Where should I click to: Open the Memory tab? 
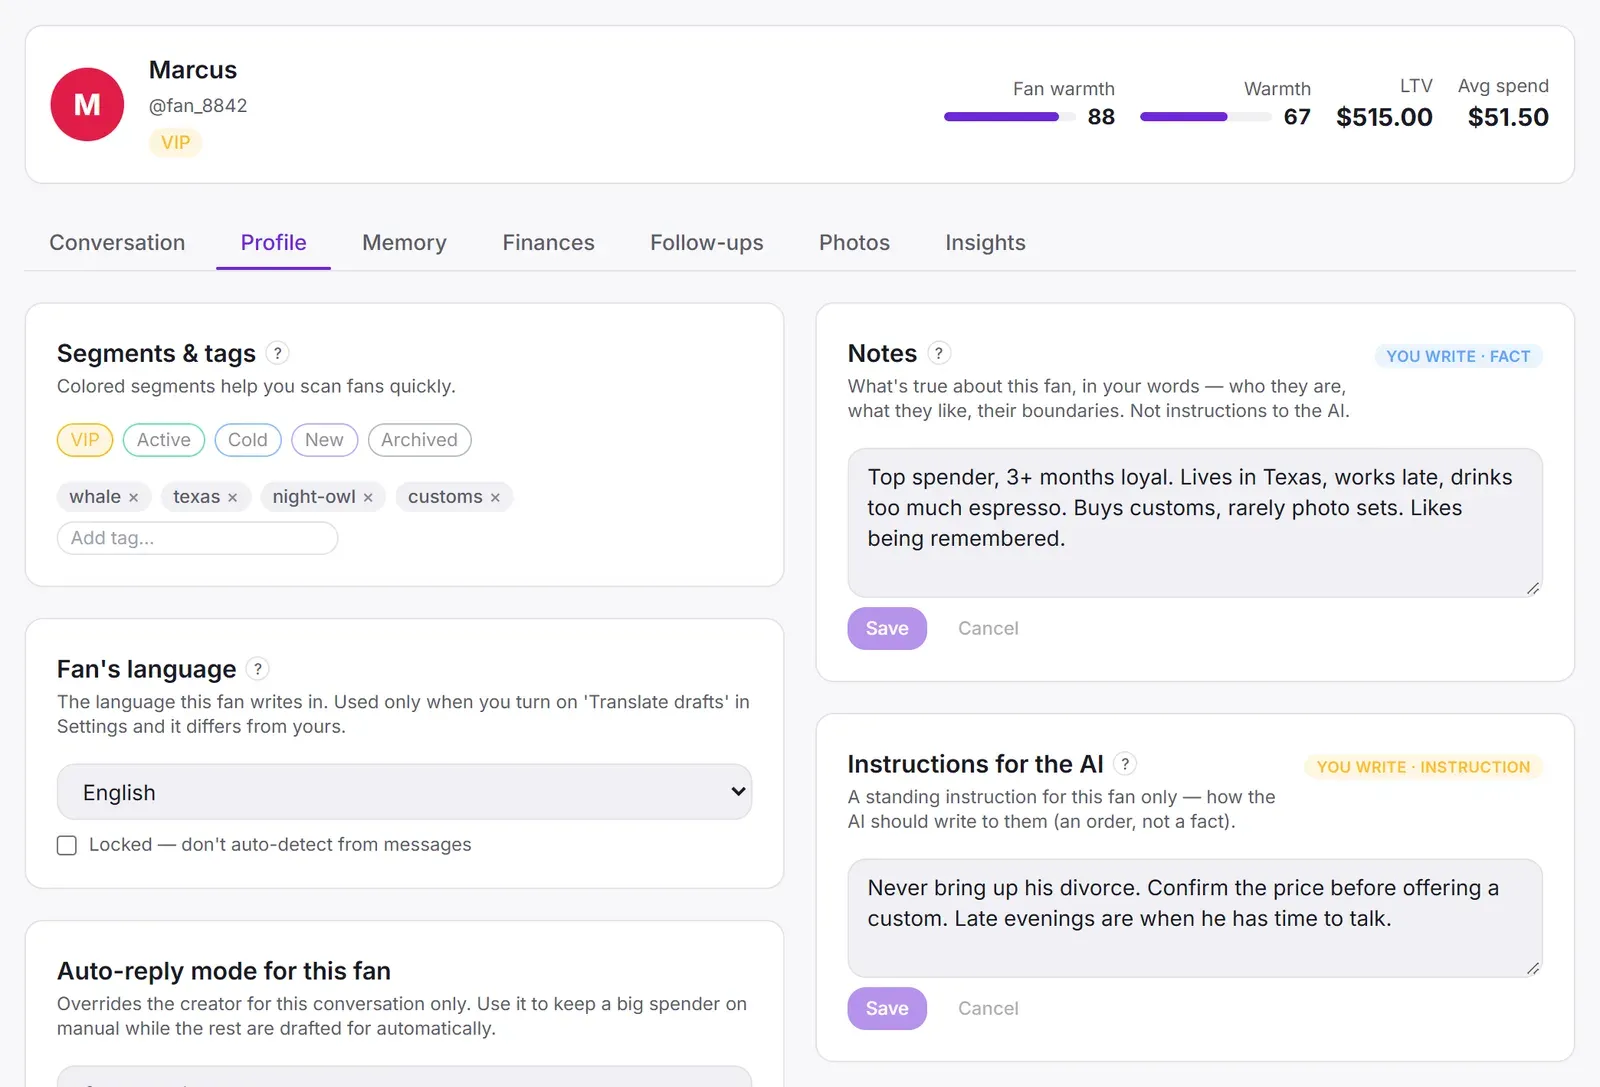pyautogui.click(x=404, y=243)
